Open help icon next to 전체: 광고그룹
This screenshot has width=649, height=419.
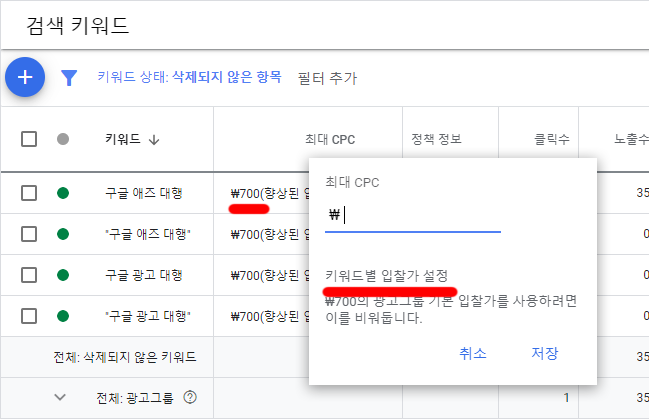pos(190,397)
